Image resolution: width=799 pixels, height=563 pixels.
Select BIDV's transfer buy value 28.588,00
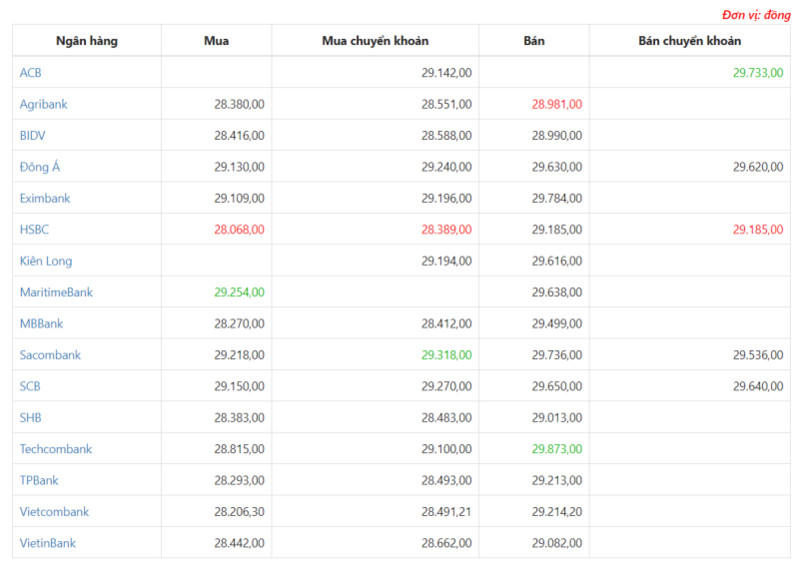(x=446, y=136)
